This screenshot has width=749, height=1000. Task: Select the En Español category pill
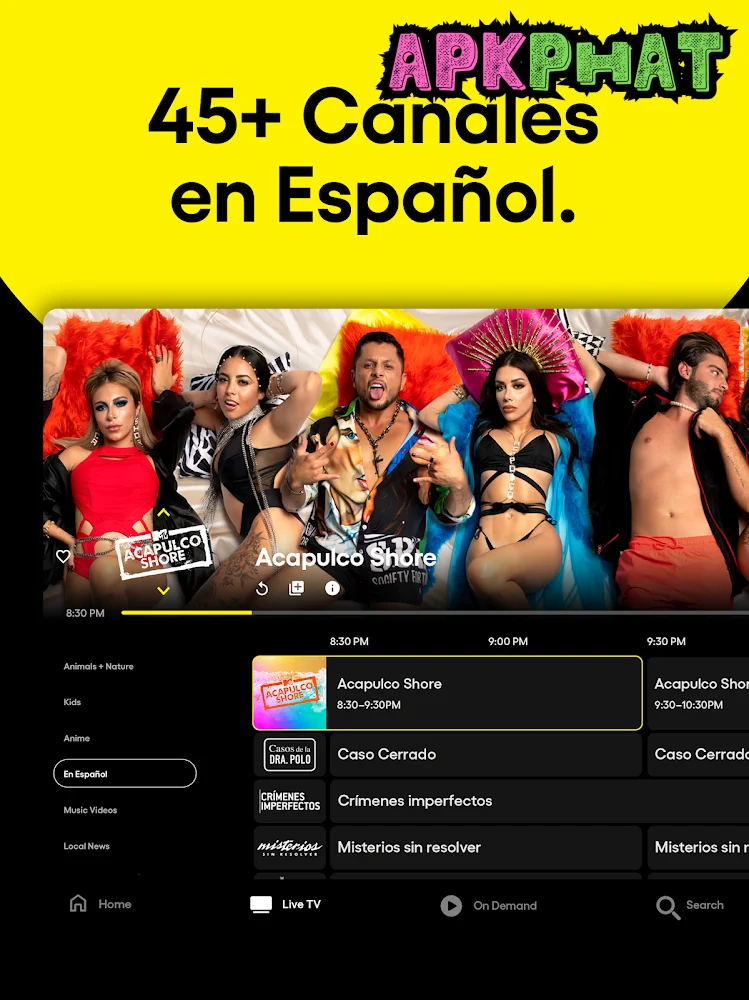[125, 774]
